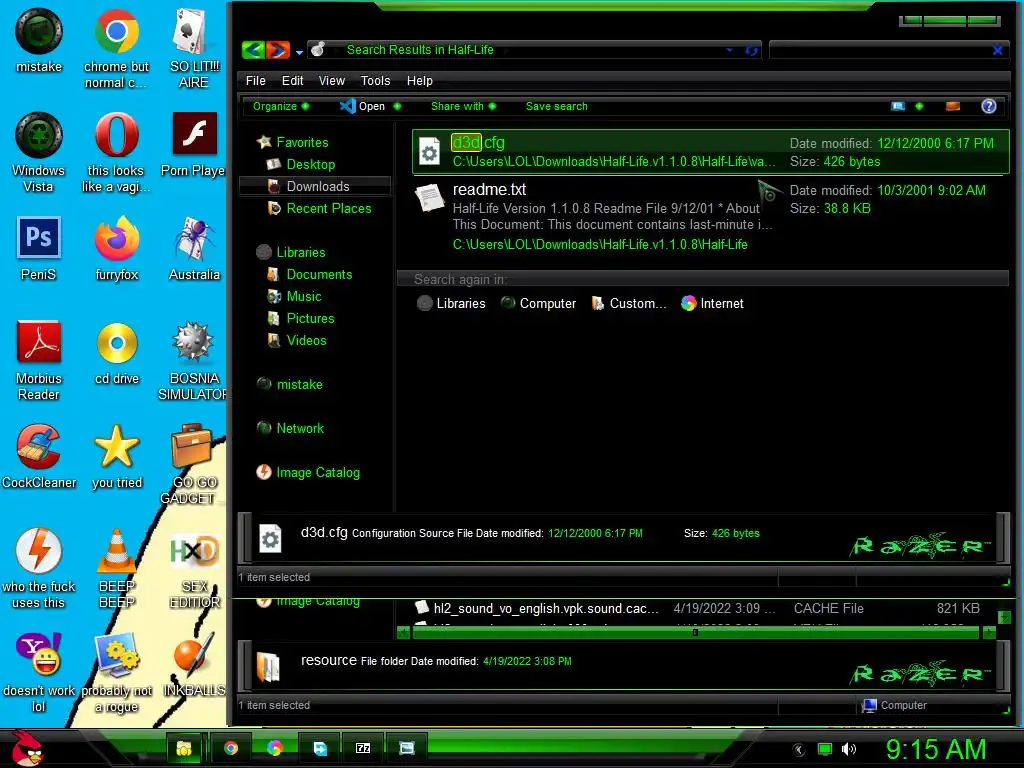Open the Organize dropdown
Image resolution: width=1024 pixels, height=768 pixels.
(x=281, y=106)
